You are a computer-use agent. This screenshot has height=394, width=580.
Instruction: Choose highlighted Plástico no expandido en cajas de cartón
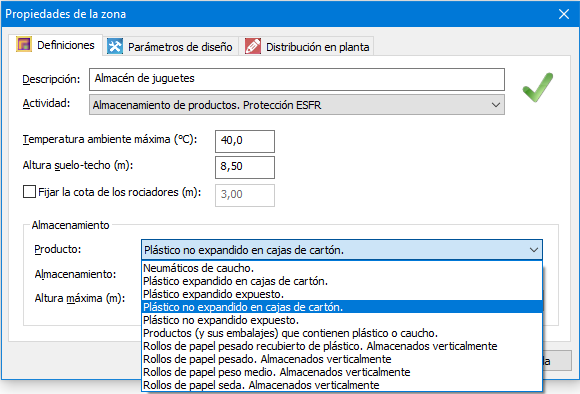coord(342,307)
